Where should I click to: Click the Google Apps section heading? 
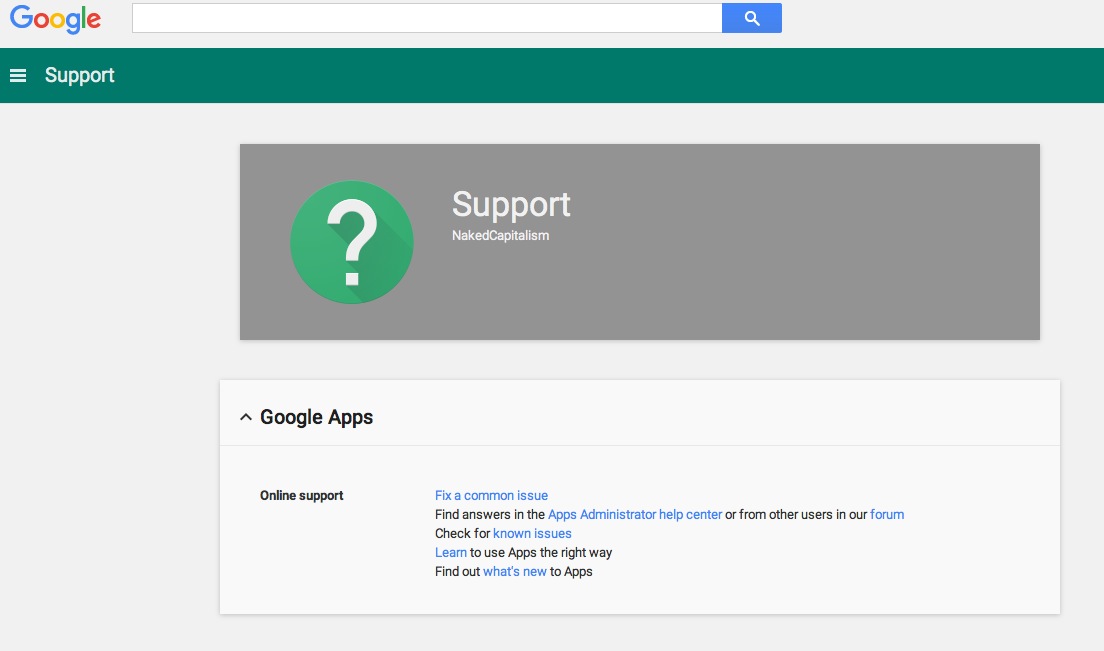(x=317, y=417)
